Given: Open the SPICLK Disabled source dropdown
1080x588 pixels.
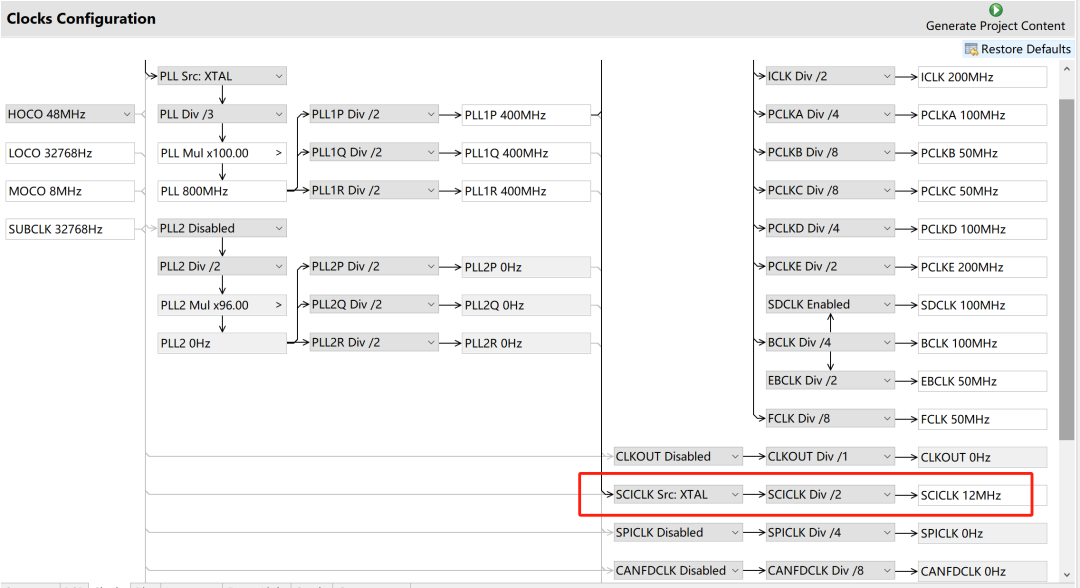Looking at the screenshot, I should [678, 533].
